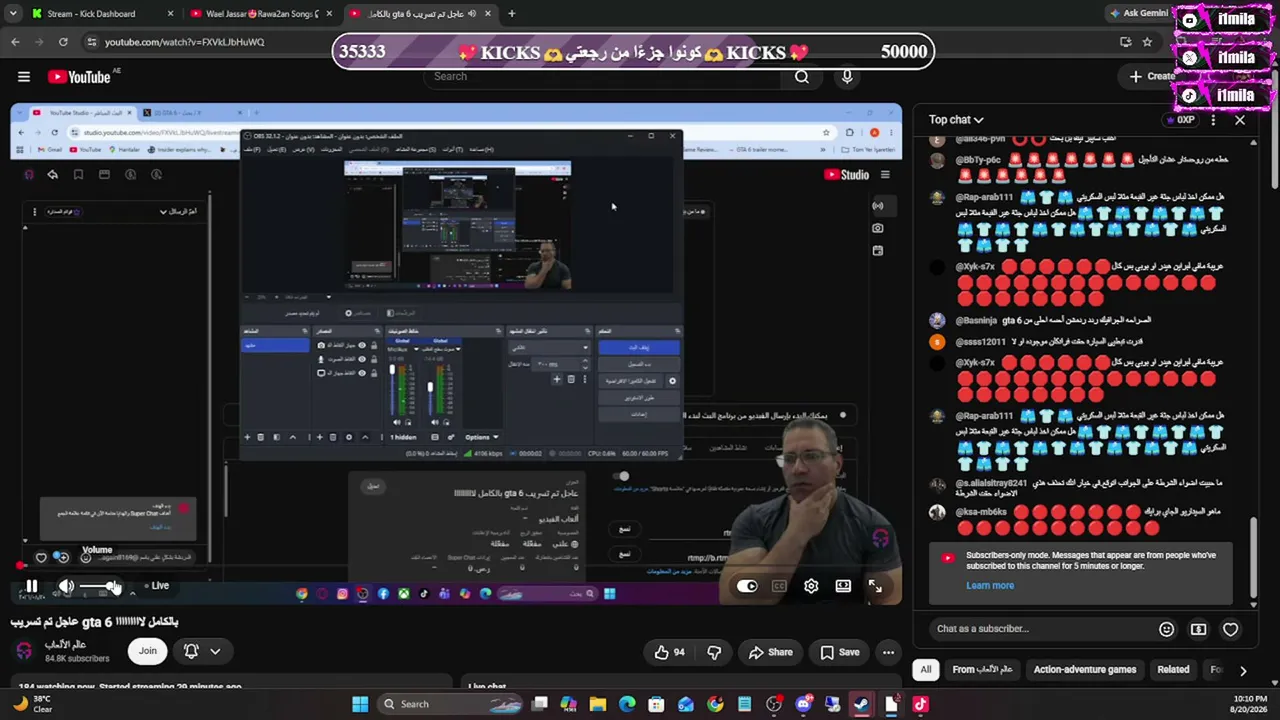Screen dimensions: 1280x720
Task: Click the address bar URL
Action: coord(185,42)
